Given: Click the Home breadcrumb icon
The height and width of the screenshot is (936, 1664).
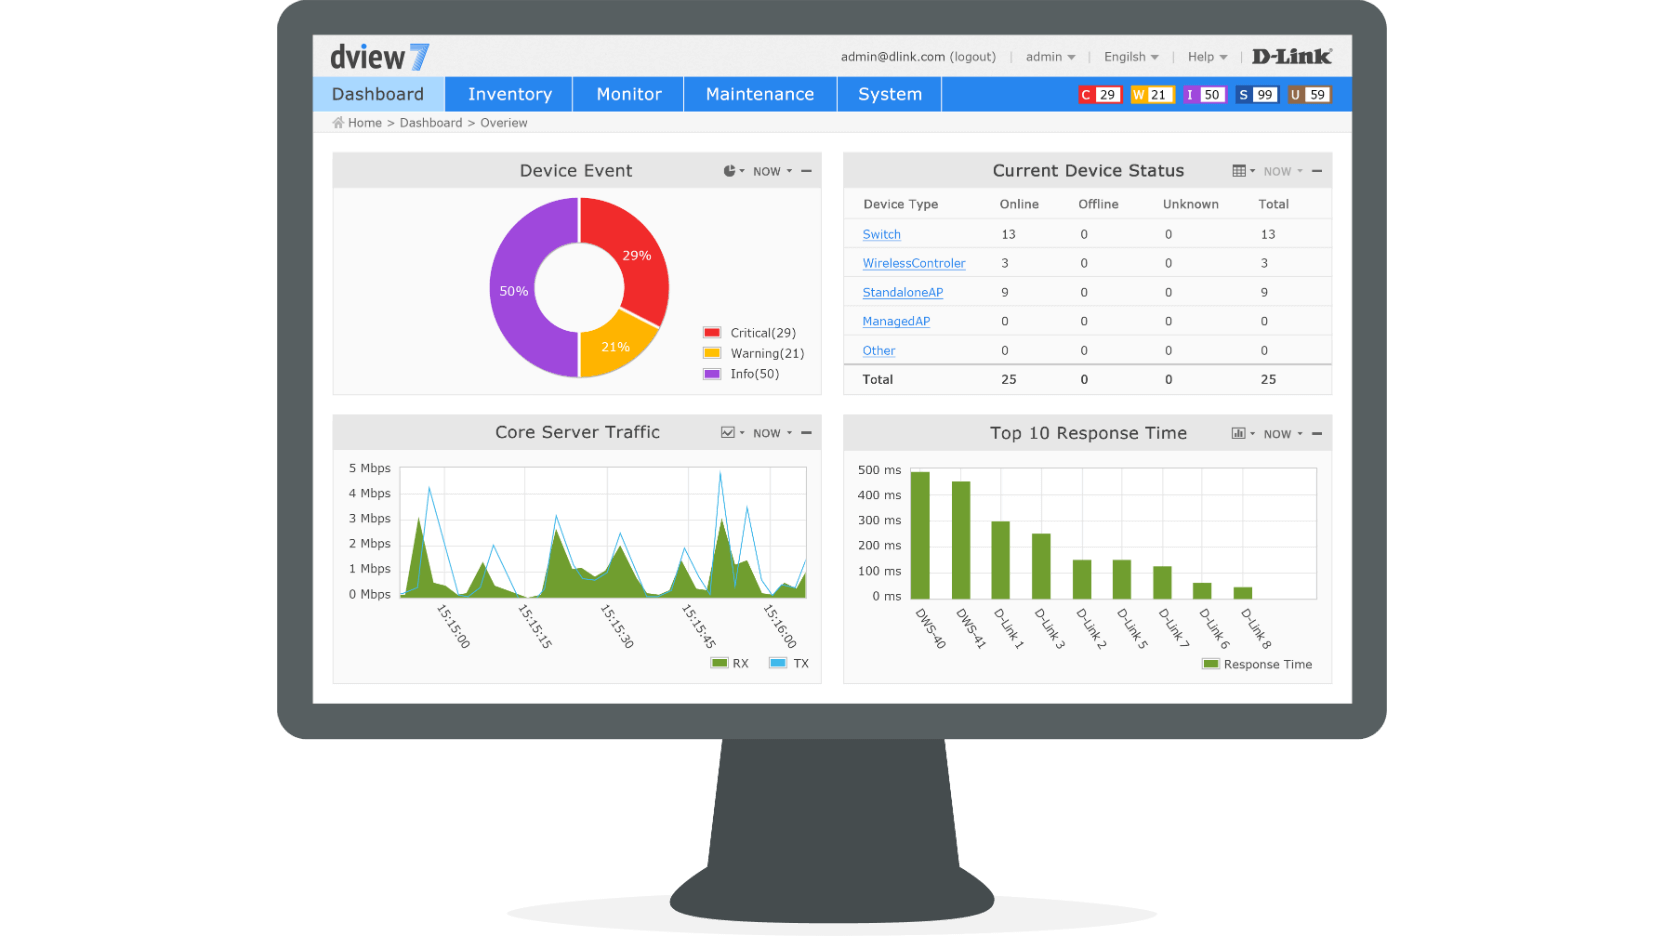Looking at the screenshot, I should click(x=338, y=123).
